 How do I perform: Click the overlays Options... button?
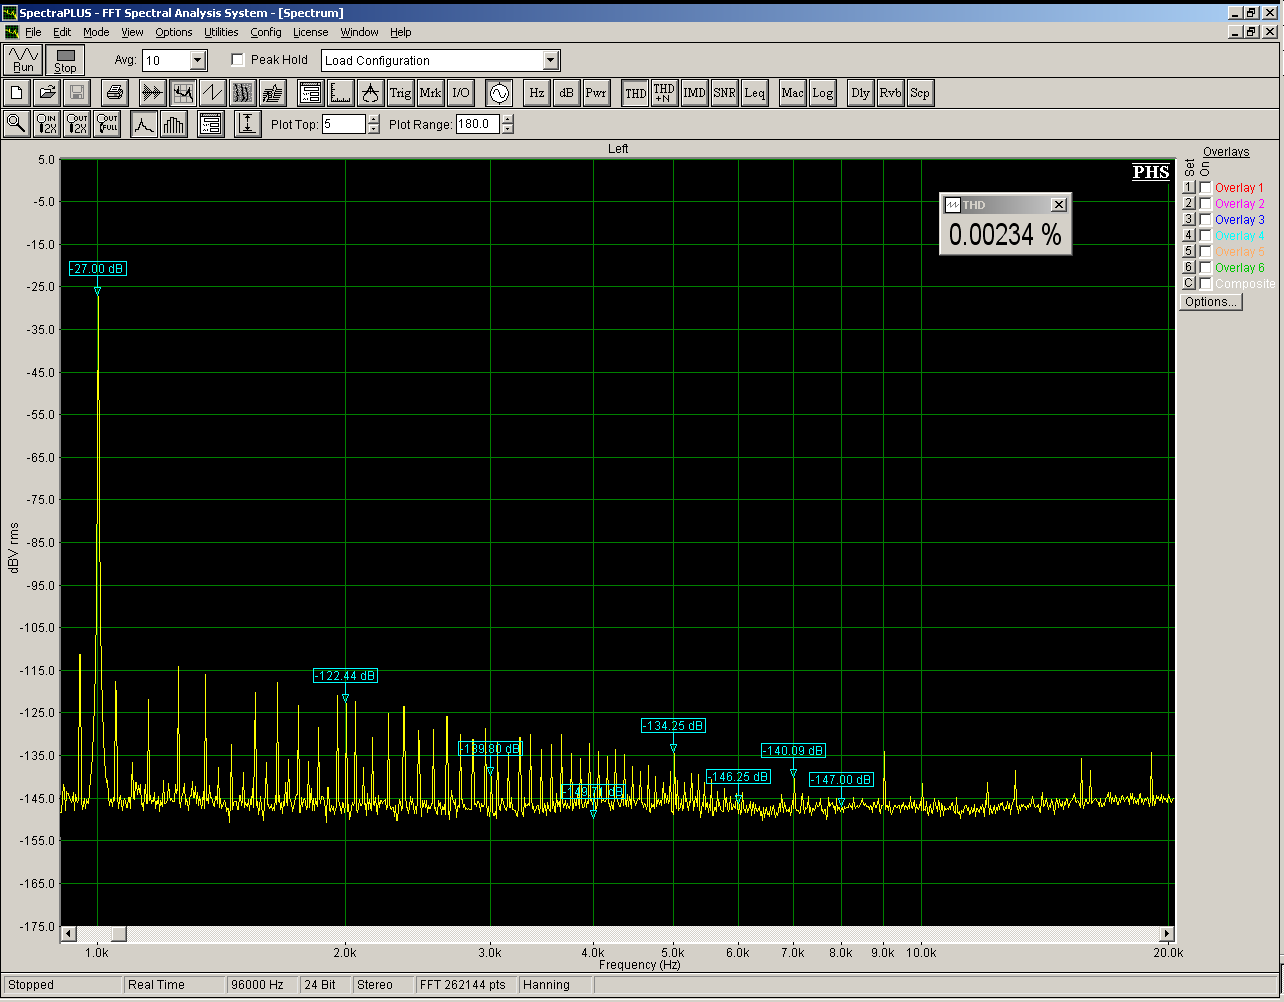tap(1211, 302)
